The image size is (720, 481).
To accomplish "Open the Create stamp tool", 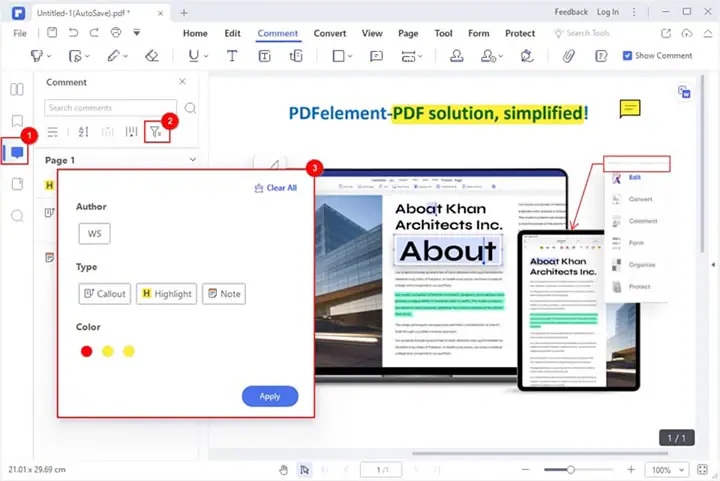I will [488, 56].
